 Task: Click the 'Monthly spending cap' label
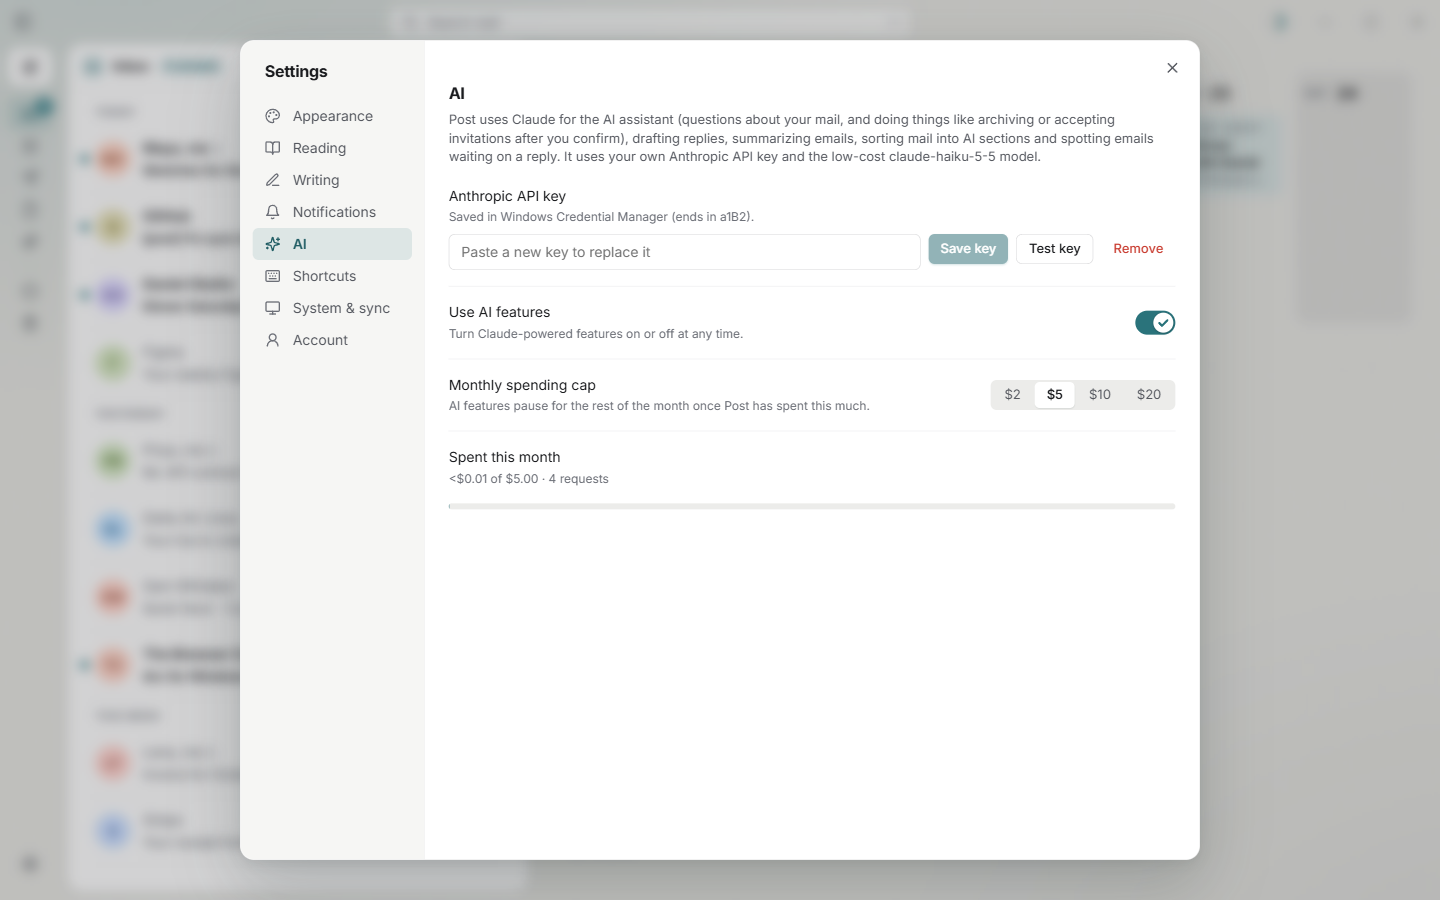[522, 385]
